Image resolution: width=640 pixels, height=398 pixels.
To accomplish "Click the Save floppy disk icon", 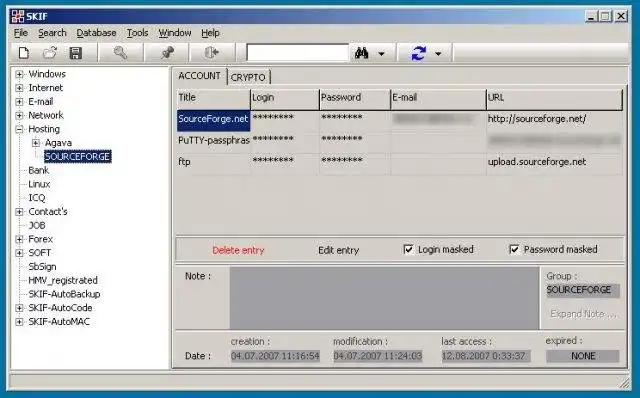I will (x=76, y=53).
